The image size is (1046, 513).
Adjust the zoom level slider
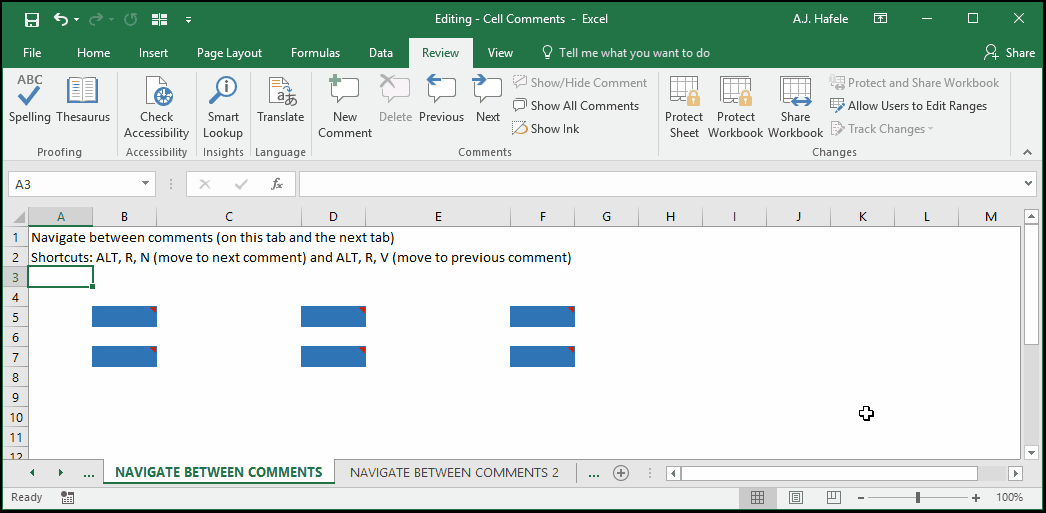coord(919,497)
